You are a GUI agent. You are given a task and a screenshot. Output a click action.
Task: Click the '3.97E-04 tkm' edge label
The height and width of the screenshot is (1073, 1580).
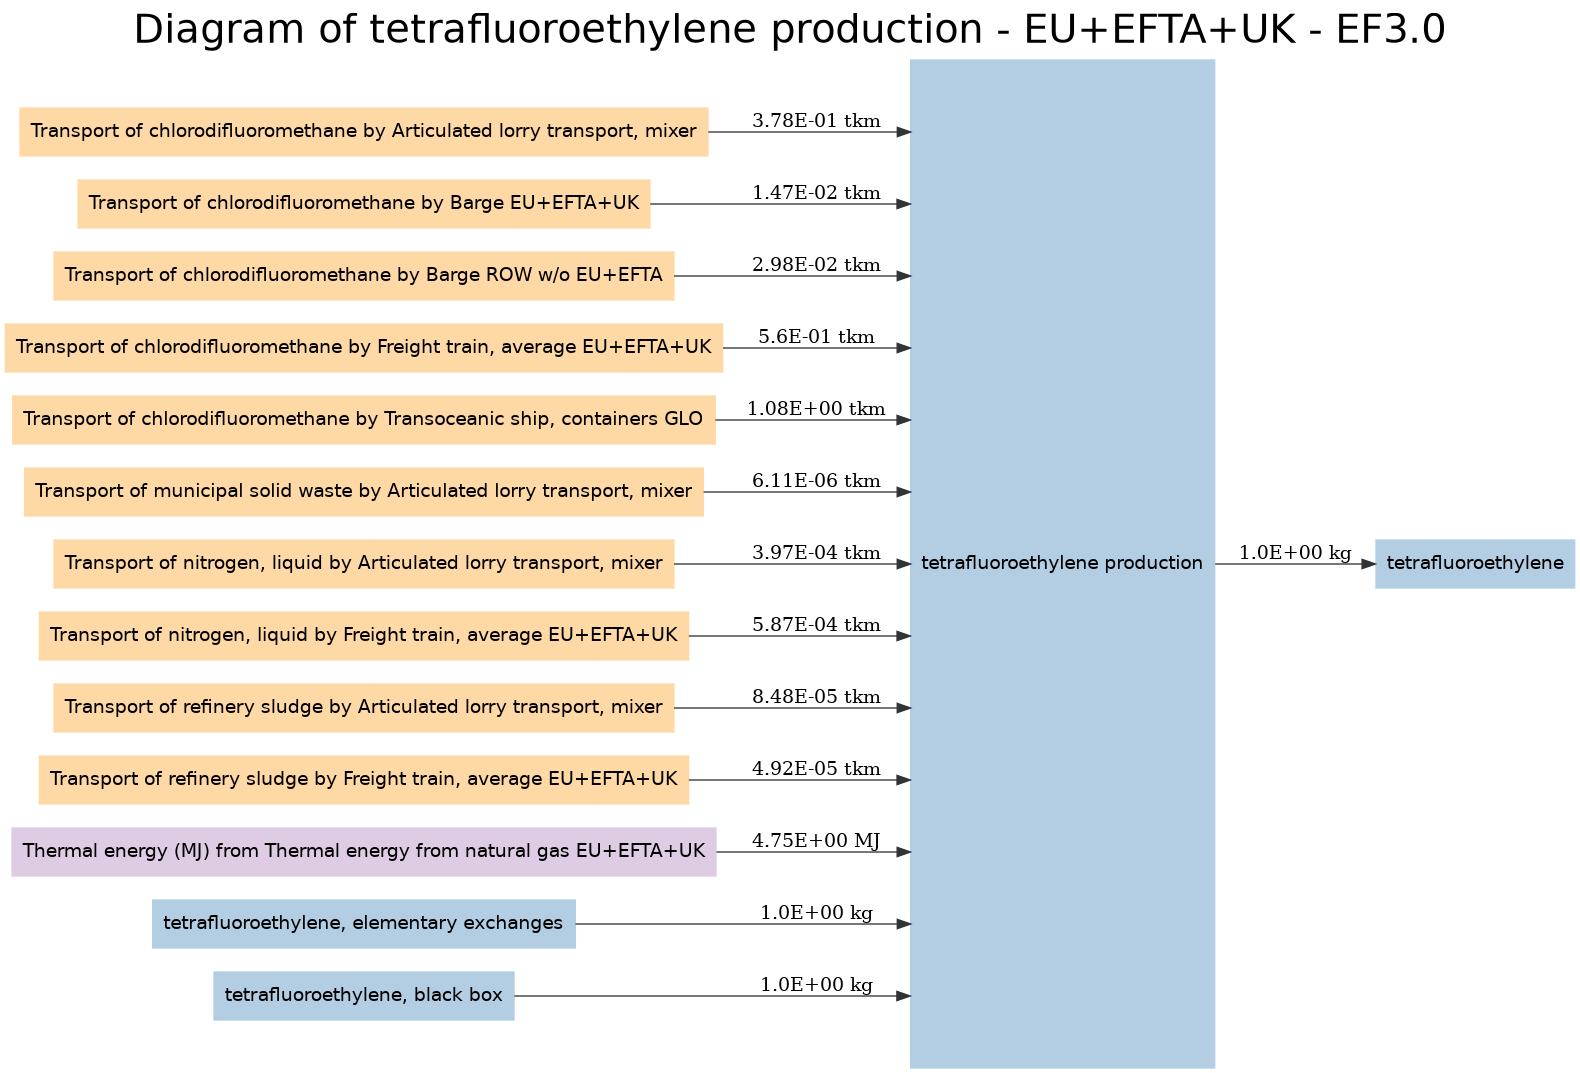816,553
